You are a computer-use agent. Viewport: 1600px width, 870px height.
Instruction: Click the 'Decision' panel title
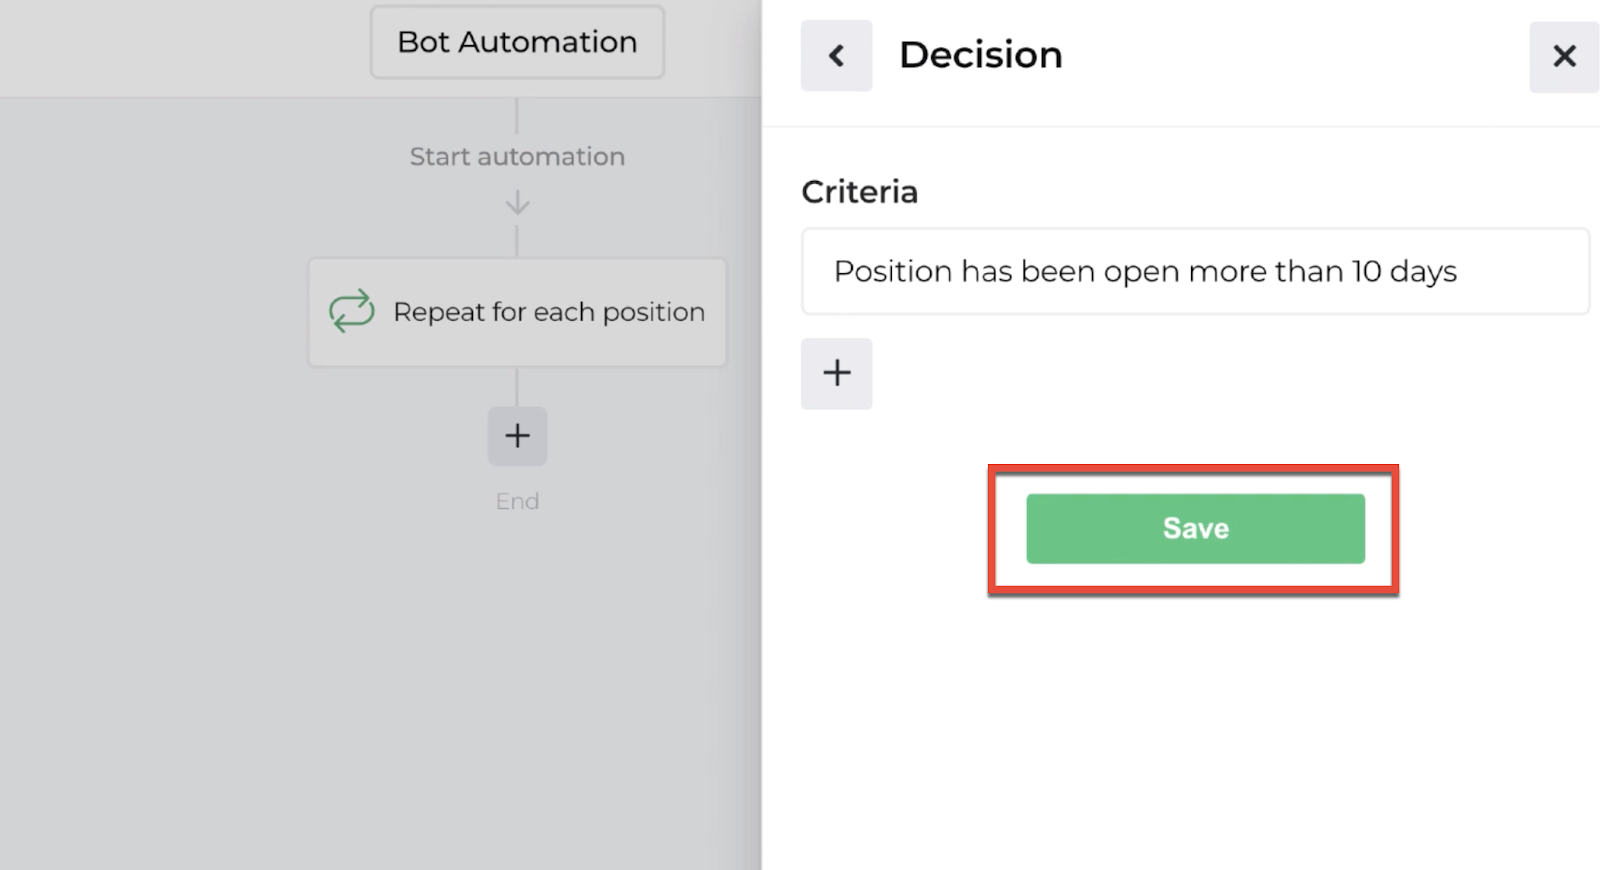click(980, 55)
